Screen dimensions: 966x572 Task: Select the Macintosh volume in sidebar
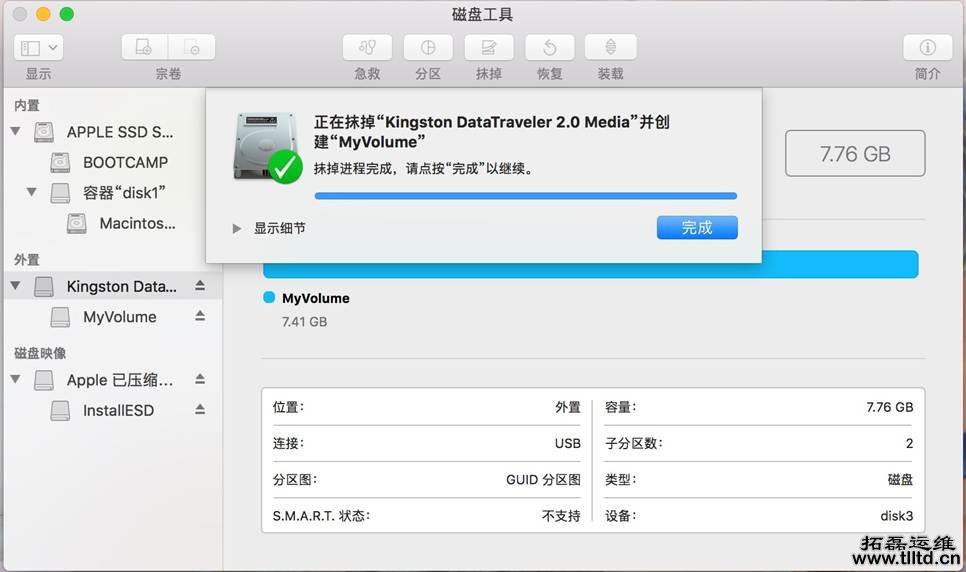pos(113,223)
